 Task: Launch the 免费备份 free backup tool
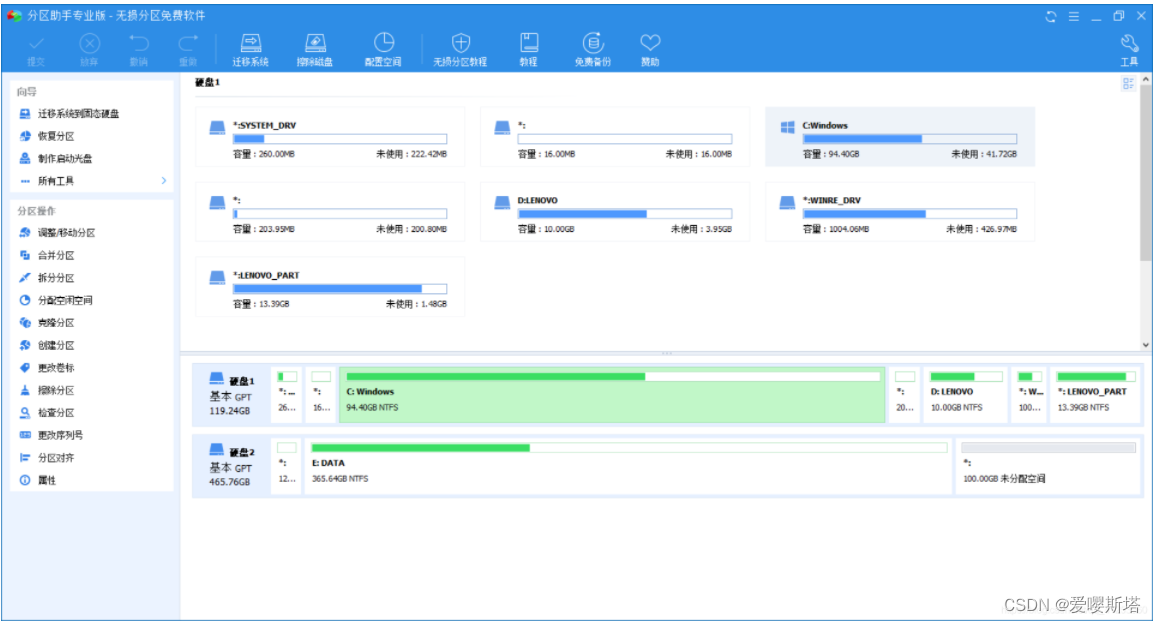tap(593, 50)
